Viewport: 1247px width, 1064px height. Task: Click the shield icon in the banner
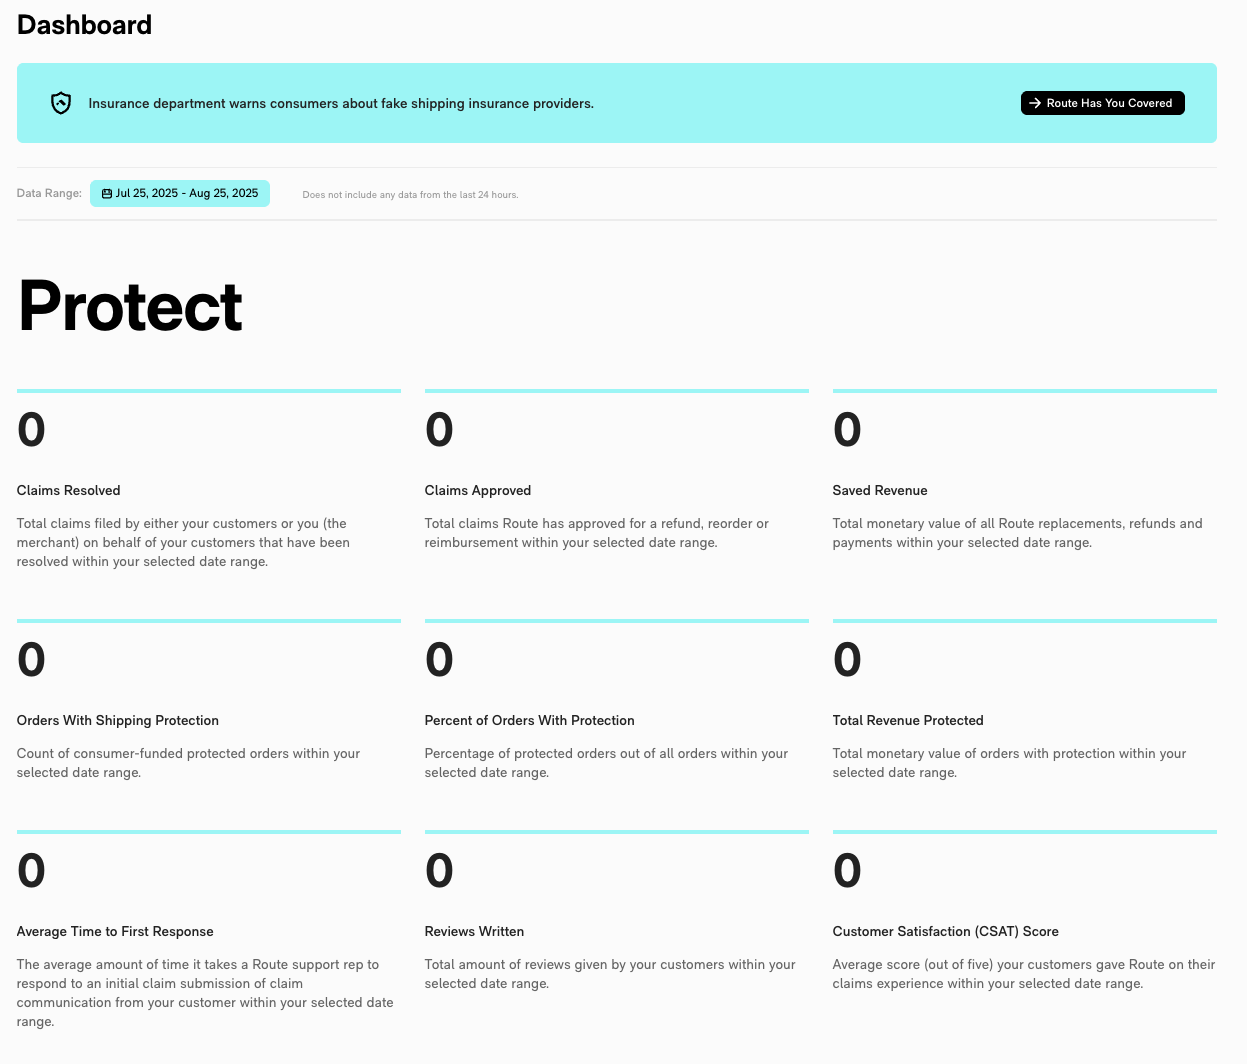(61, 103)
